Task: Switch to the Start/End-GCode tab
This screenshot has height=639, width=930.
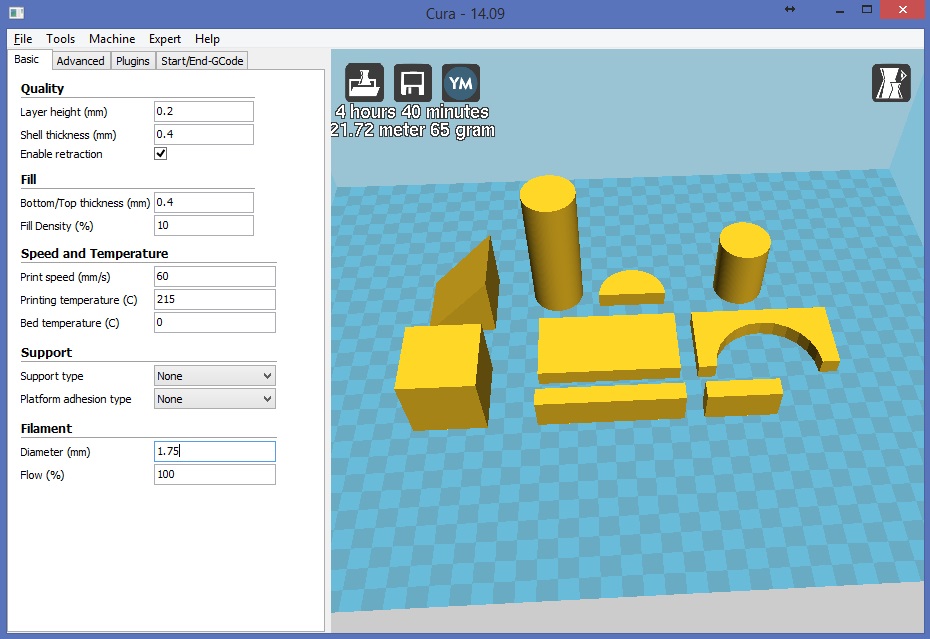Action: pos(202,61)
